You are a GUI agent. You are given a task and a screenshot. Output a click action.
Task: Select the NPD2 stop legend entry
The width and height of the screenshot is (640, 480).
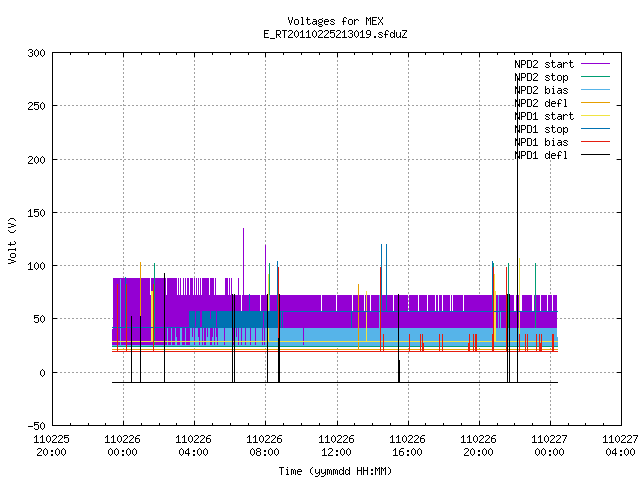(x=541, y=77)
